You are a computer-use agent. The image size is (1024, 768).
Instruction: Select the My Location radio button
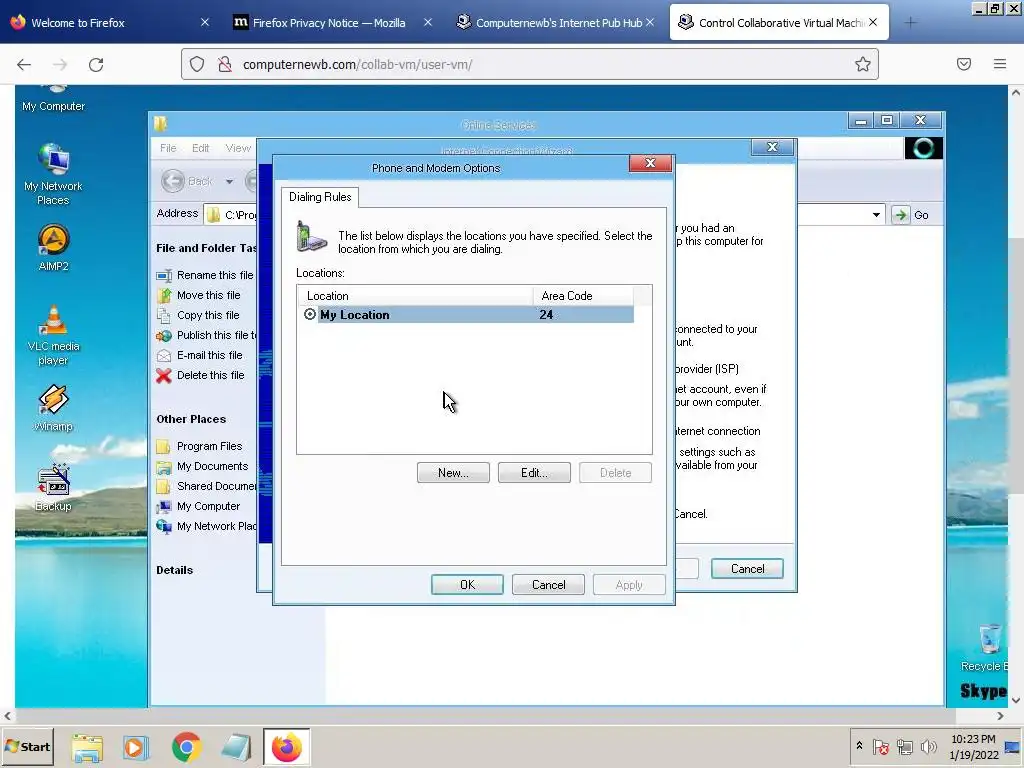point(310,314)
